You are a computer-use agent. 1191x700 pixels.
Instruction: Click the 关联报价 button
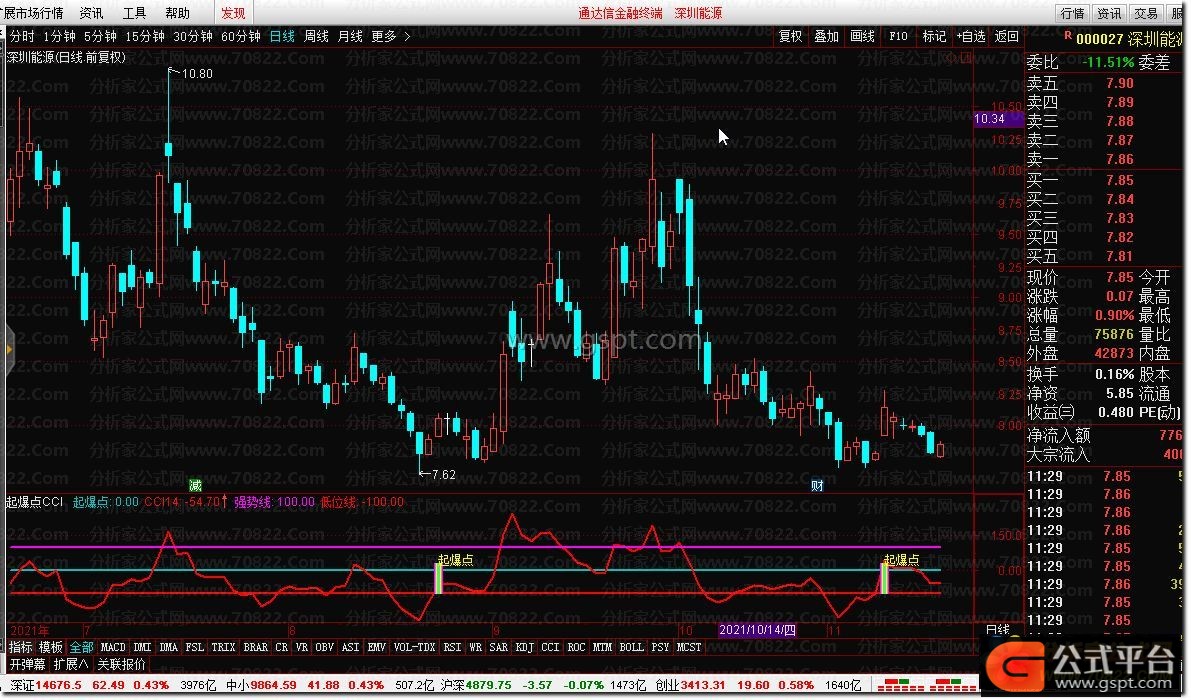point(122,664)
